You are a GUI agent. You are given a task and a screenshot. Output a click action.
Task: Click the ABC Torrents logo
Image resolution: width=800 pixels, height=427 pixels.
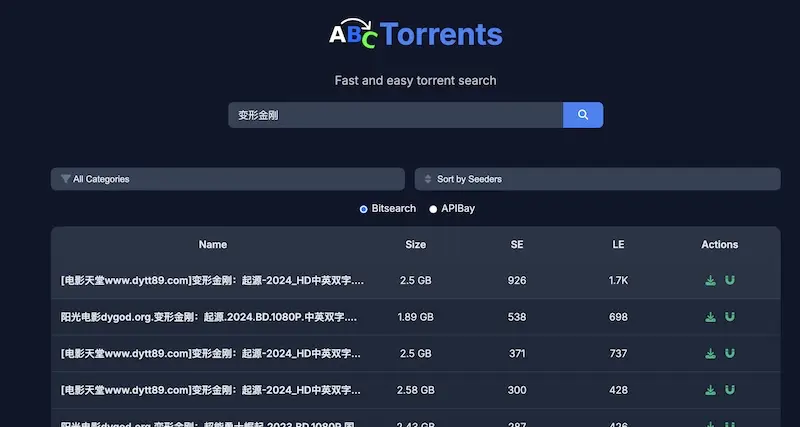pos(416,33)
